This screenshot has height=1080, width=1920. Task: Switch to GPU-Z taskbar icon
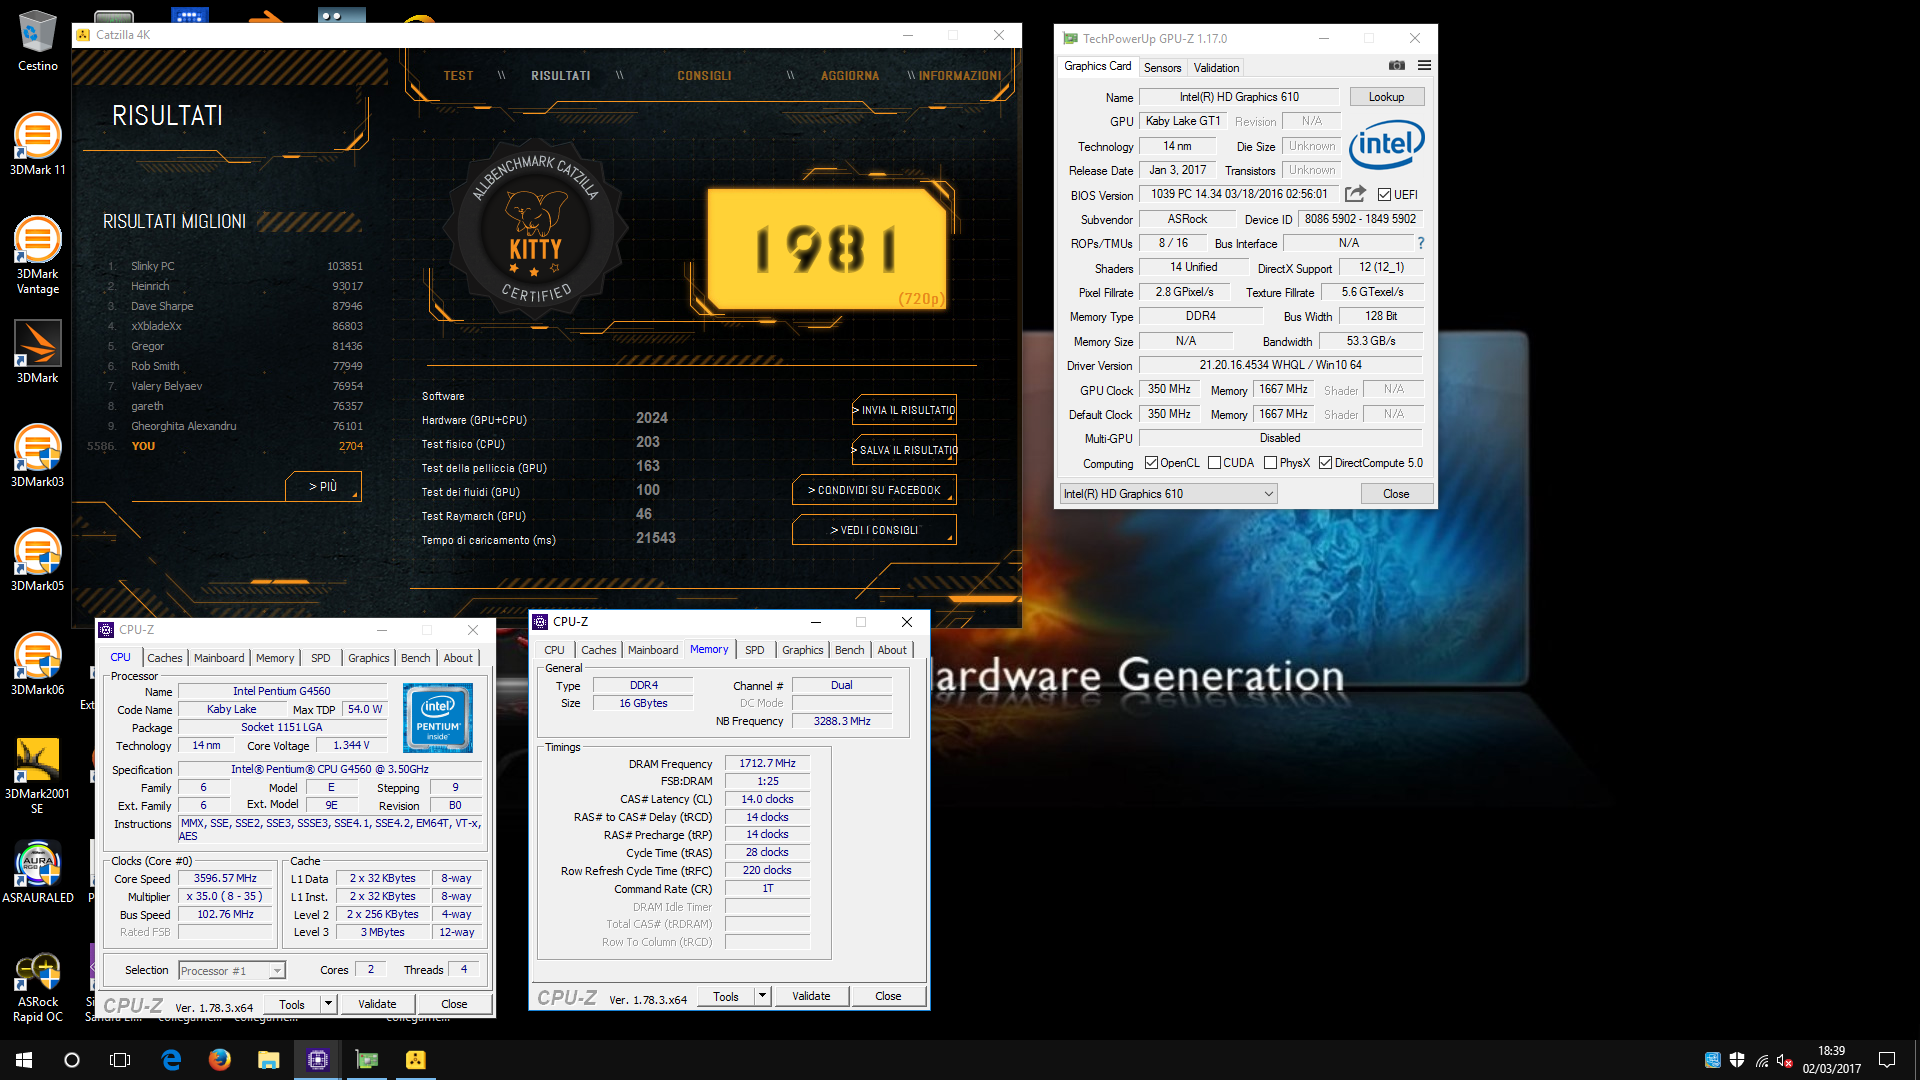coord(367,1060)
